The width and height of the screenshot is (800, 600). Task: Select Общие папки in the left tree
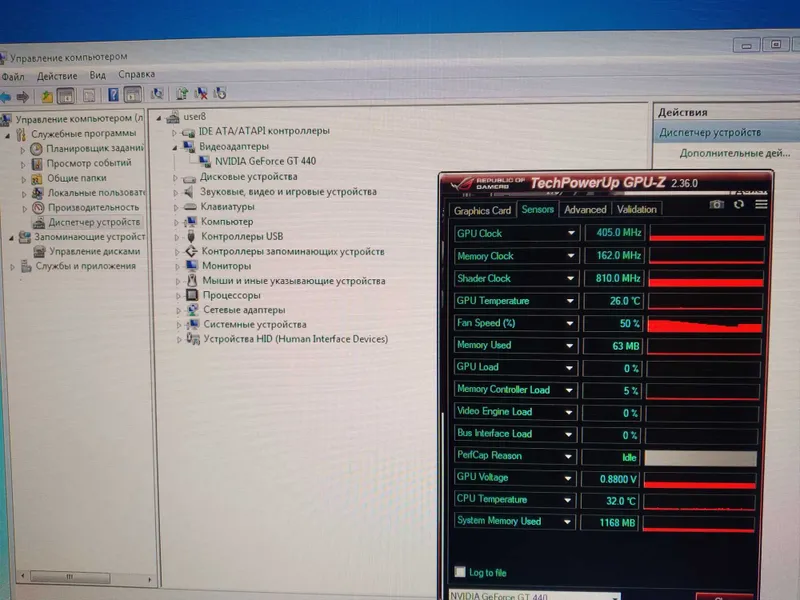(77, 178)
